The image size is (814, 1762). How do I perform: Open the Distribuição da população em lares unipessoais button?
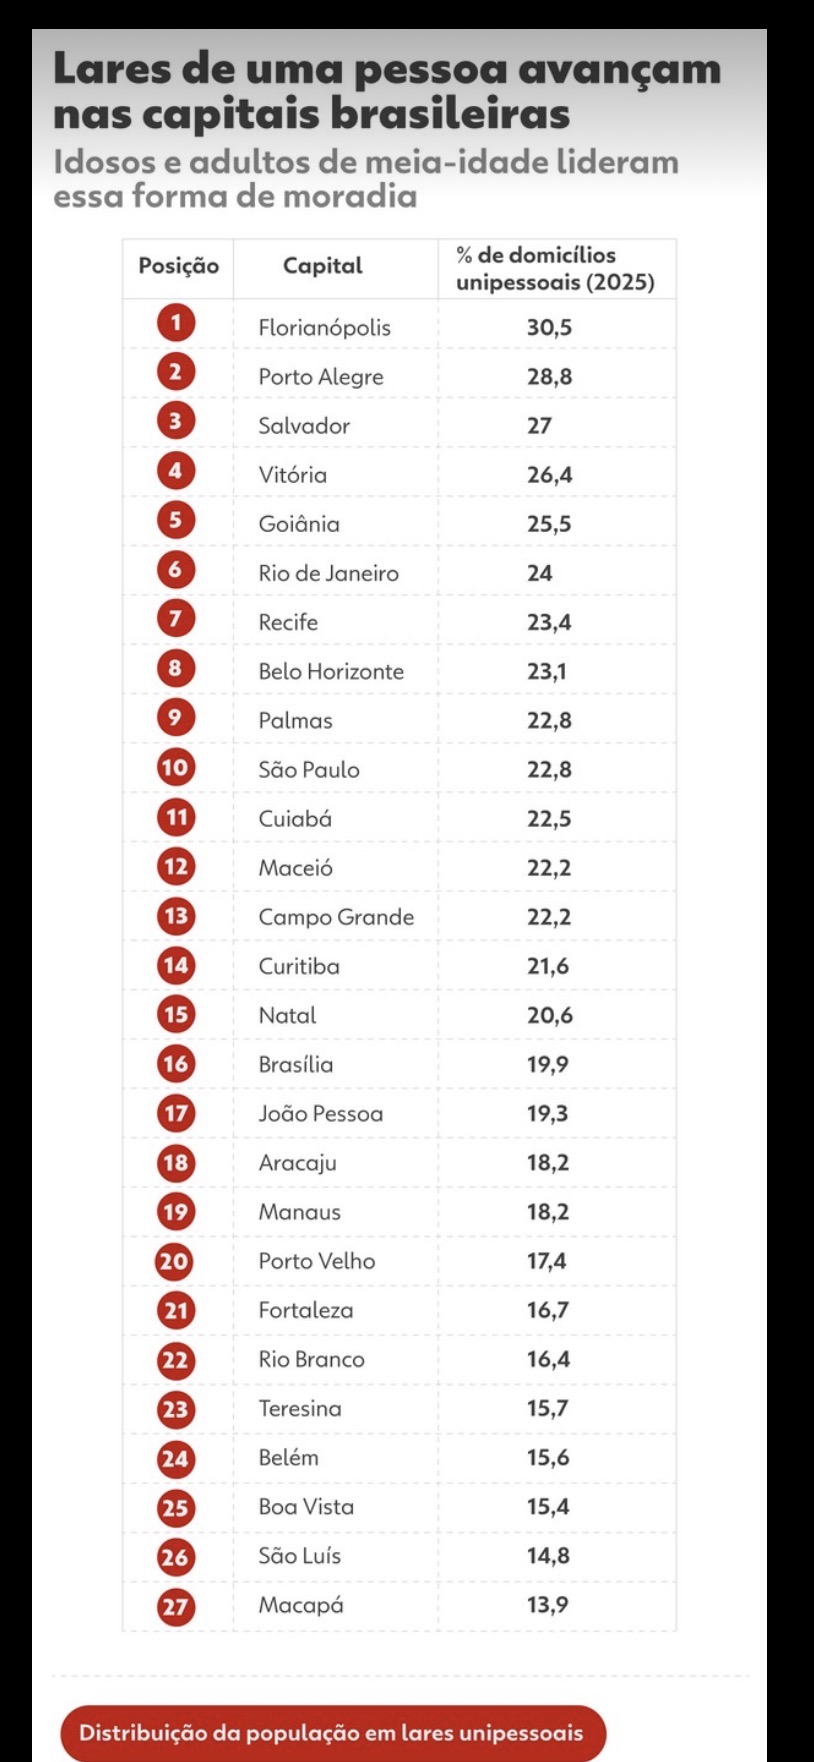[332, 1733]
